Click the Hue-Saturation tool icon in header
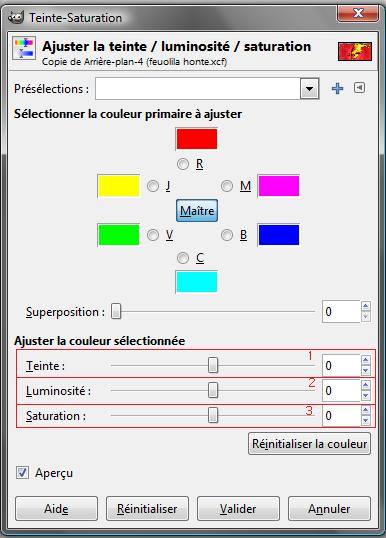386x538 pixels. pyautogui.click(x=24, y=48)
